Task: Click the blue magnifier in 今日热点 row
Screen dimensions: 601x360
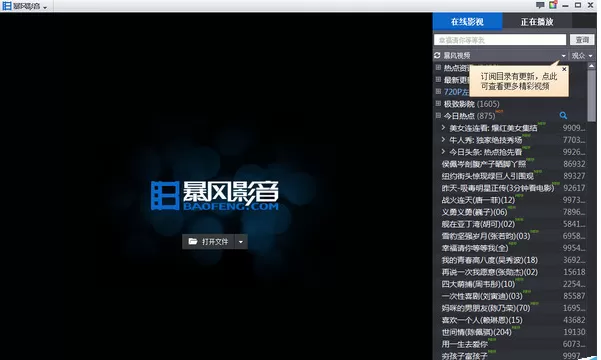Action: [x=563, y=115]
